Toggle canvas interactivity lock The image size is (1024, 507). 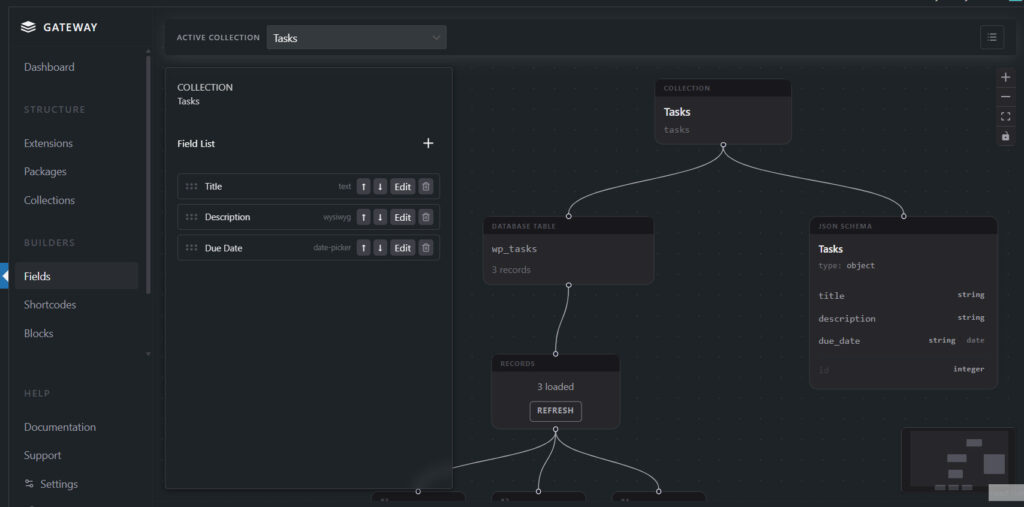(1005, 136)
